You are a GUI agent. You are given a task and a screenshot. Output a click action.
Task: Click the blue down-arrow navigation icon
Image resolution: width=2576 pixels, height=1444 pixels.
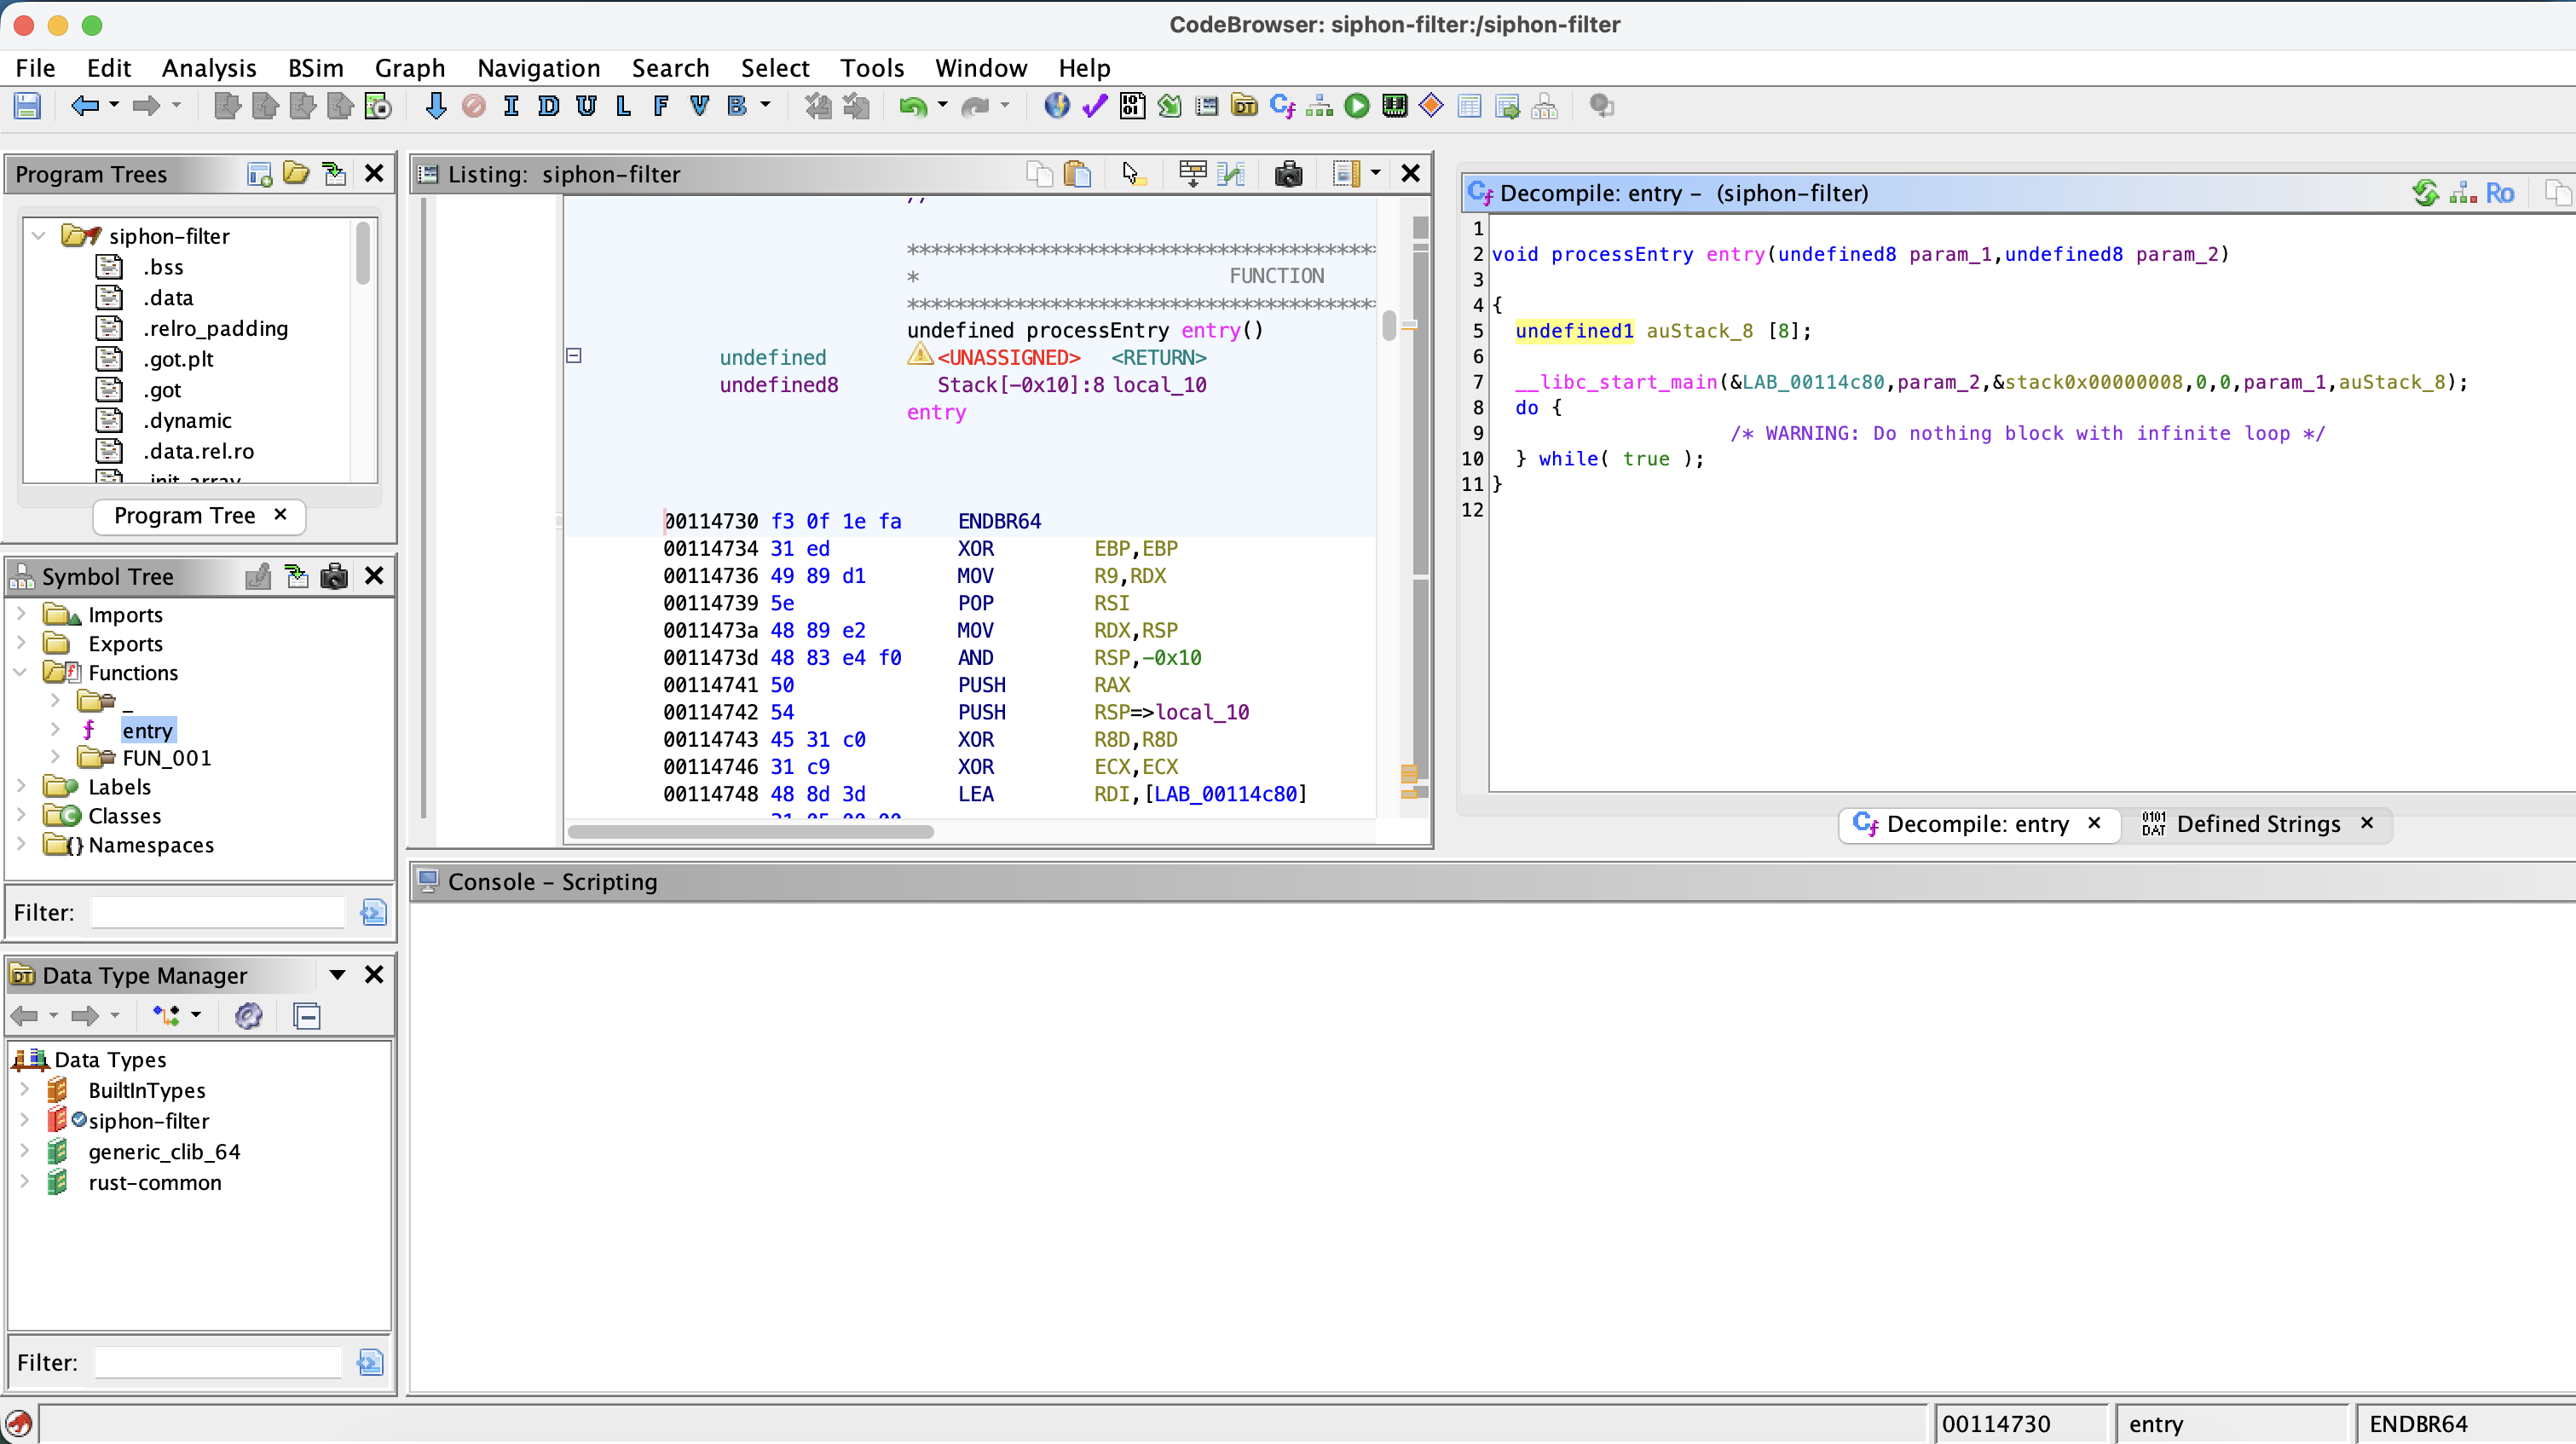[x=436, y=106]
